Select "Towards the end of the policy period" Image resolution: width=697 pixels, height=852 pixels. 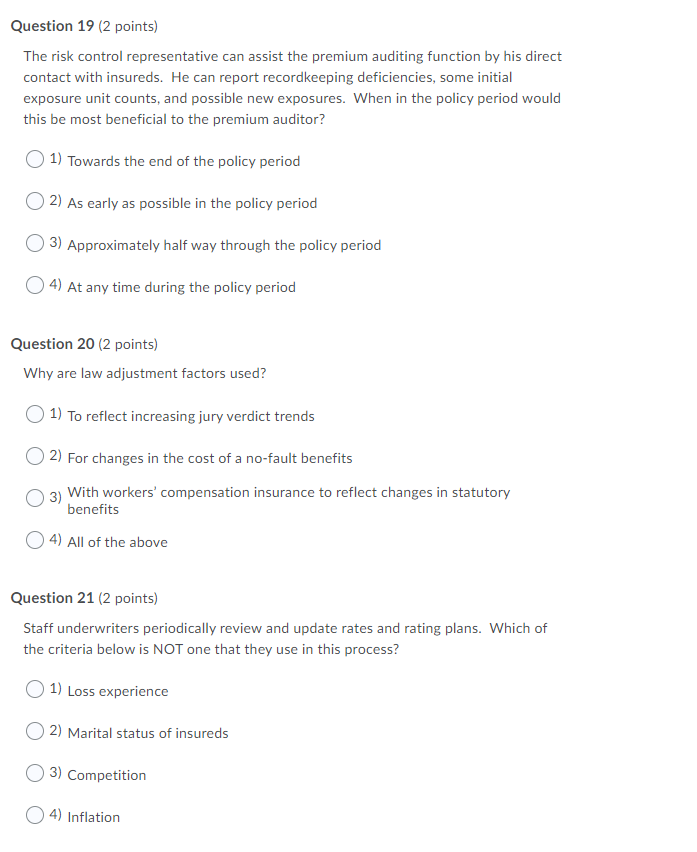(33, 159)
